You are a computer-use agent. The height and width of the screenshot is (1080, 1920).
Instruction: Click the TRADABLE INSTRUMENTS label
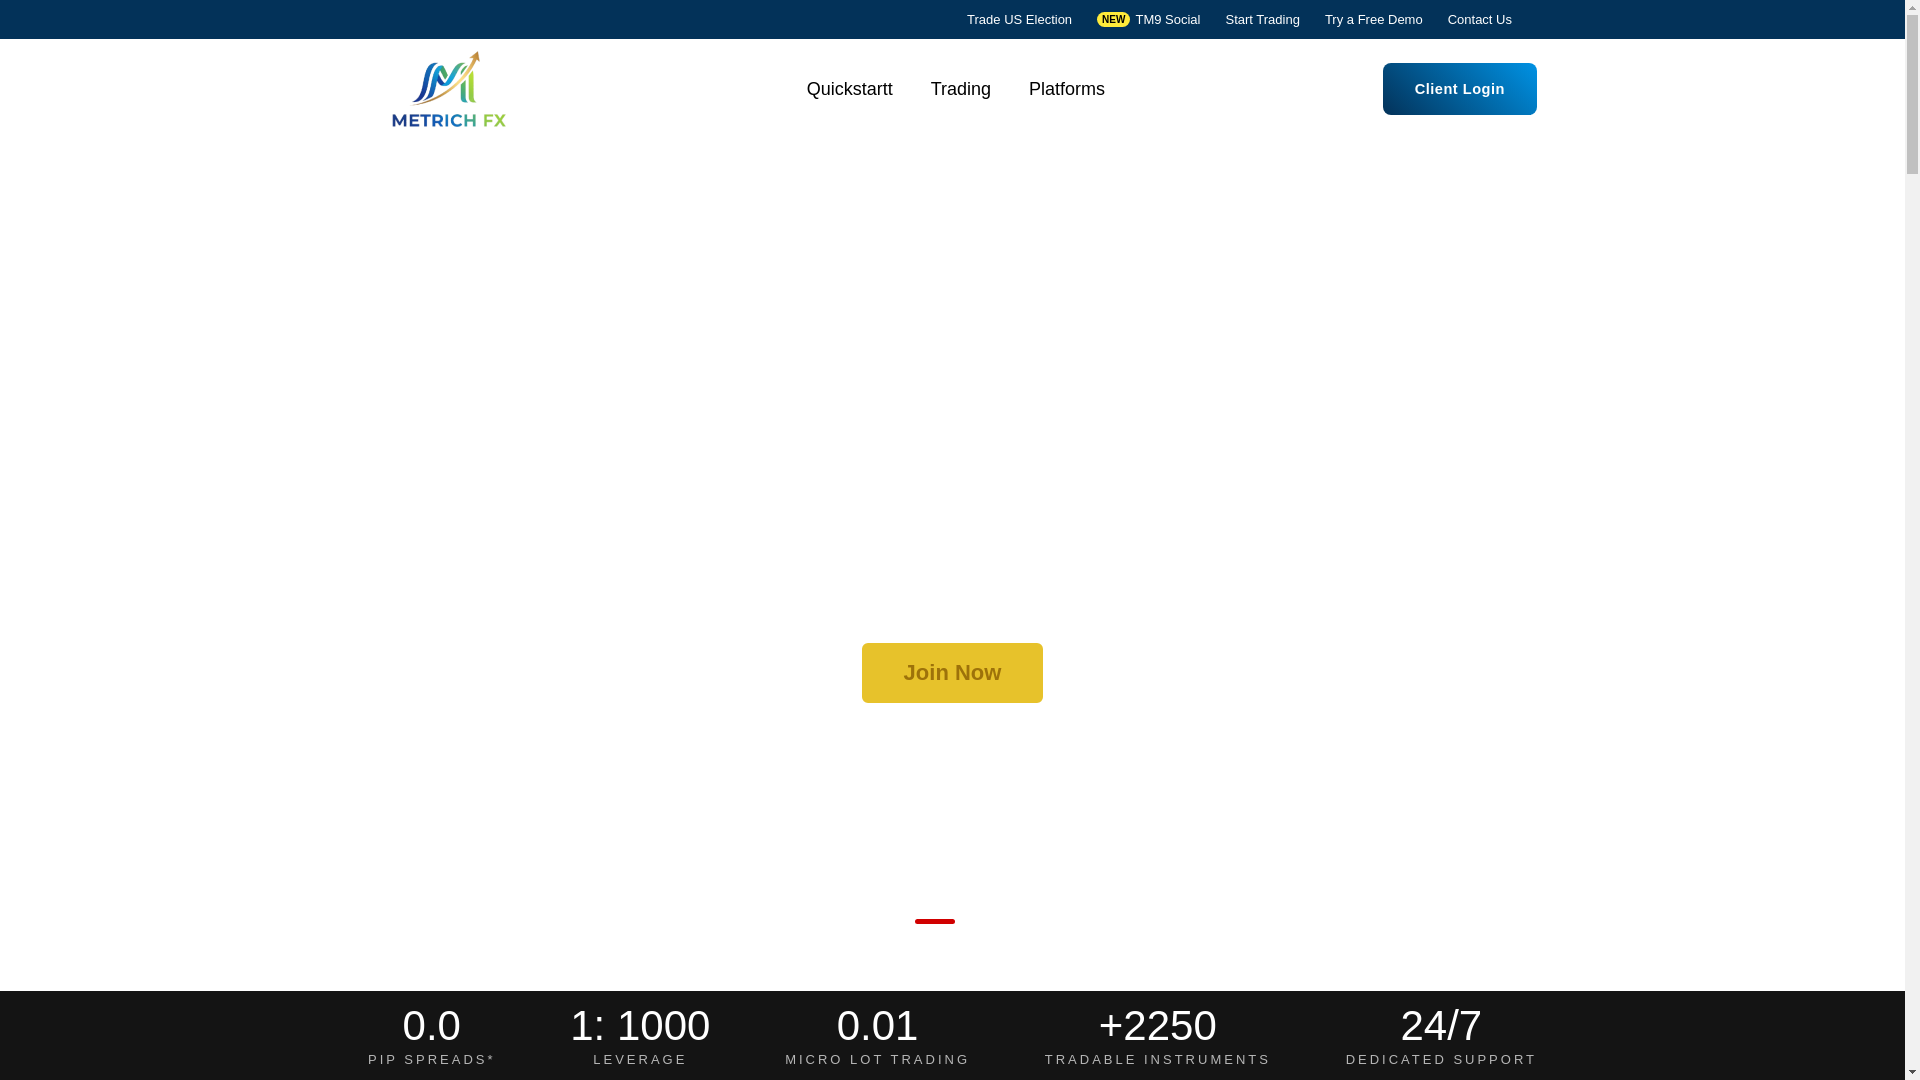coord(1157,1060)
